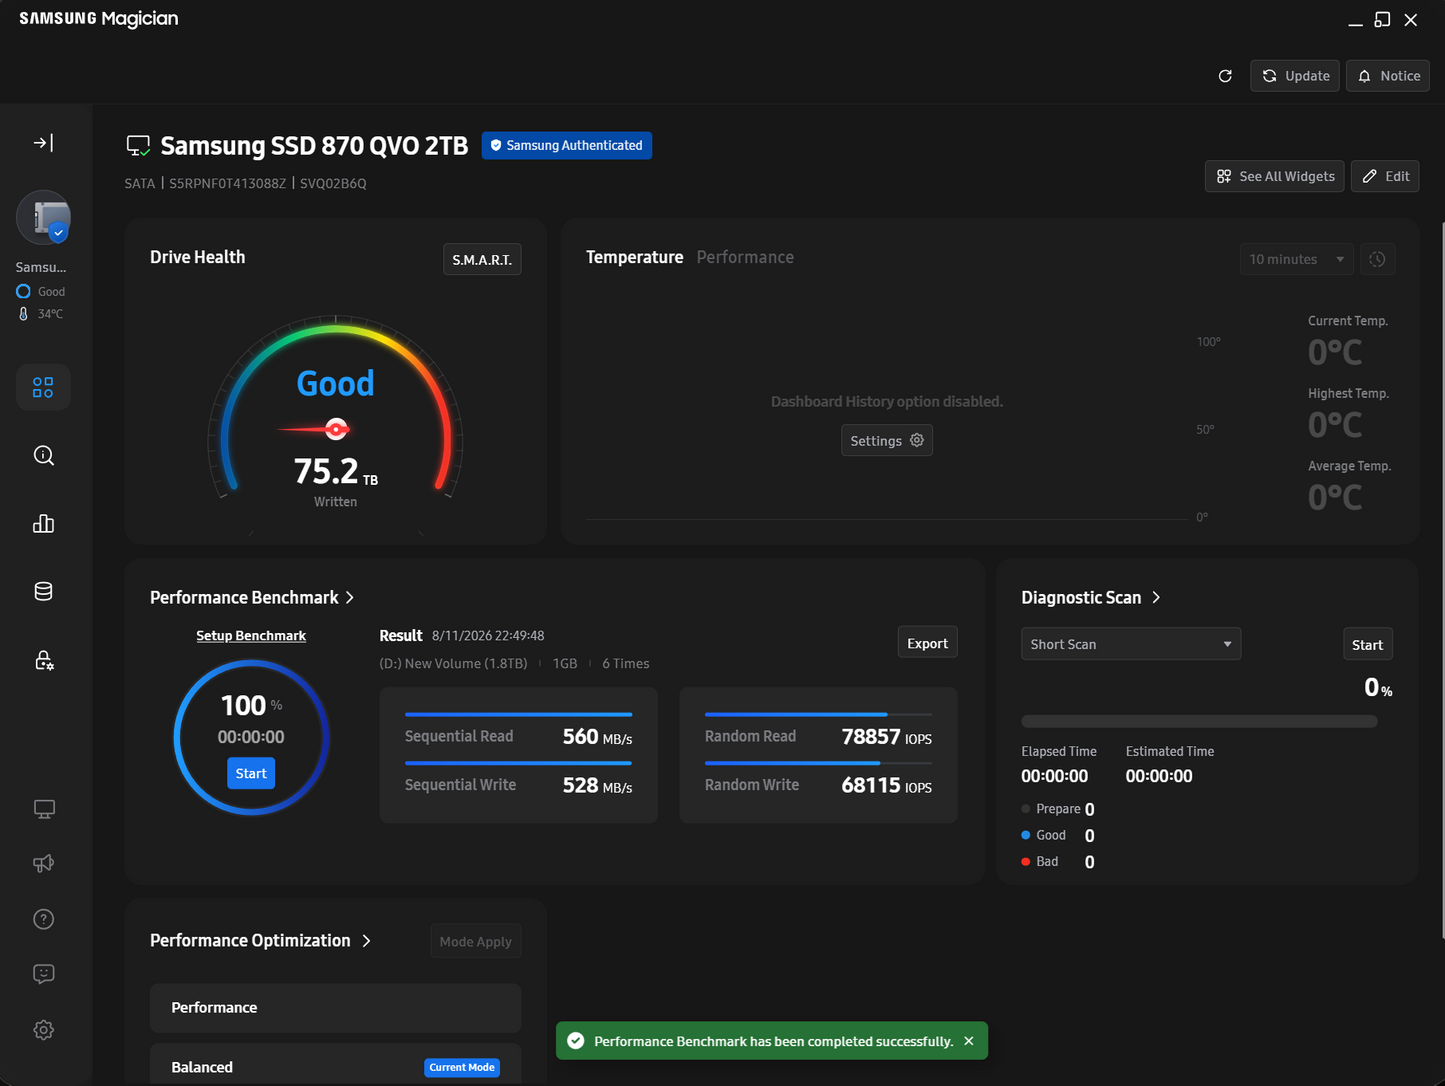Click the result timestamp 8/11/2026 22:49:48

[488, 636]
